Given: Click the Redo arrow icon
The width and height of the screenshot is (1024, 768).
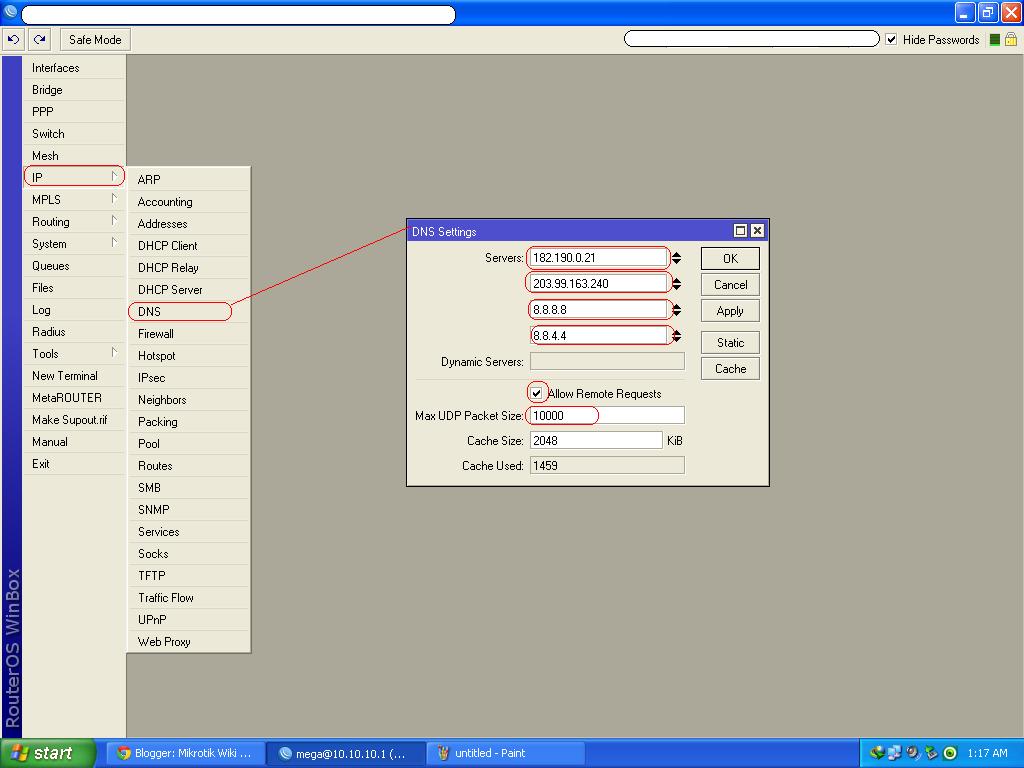Looking at the screenshot, I should [x=39, y=40].
